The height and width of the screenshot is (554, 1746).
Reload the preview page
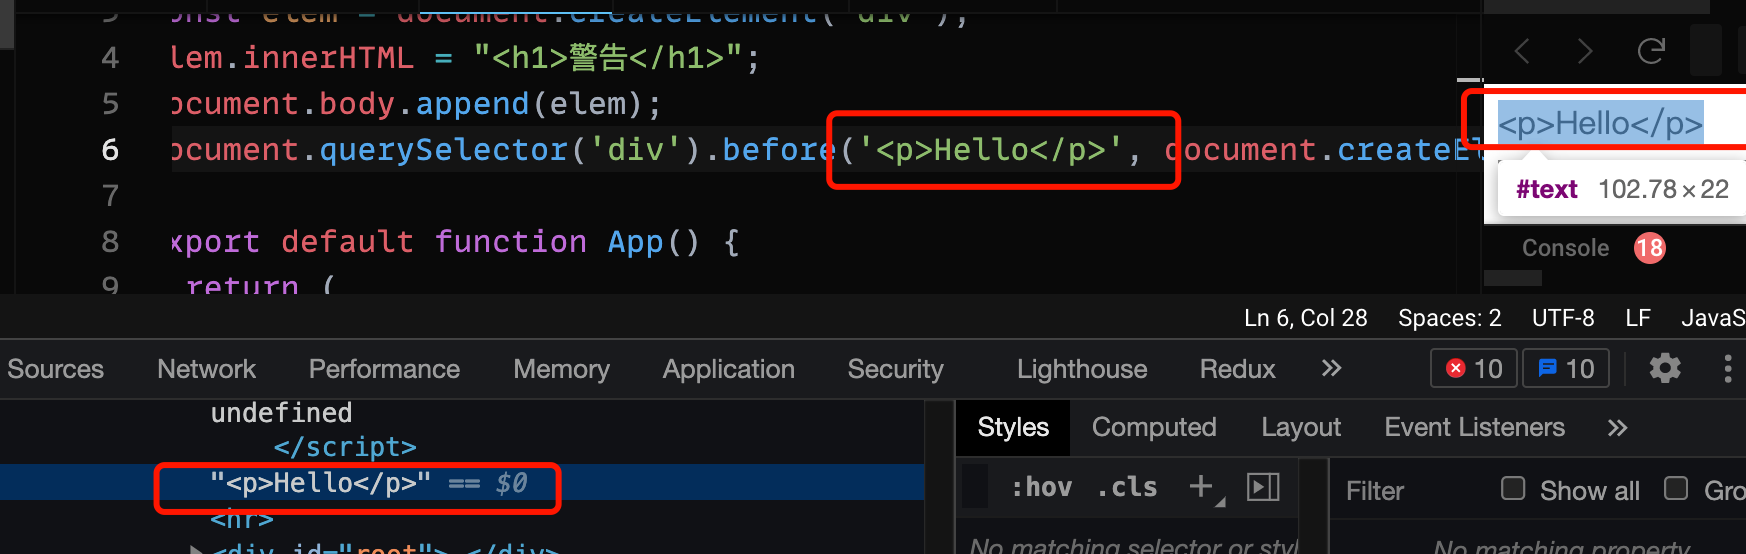click(1651, 51)
